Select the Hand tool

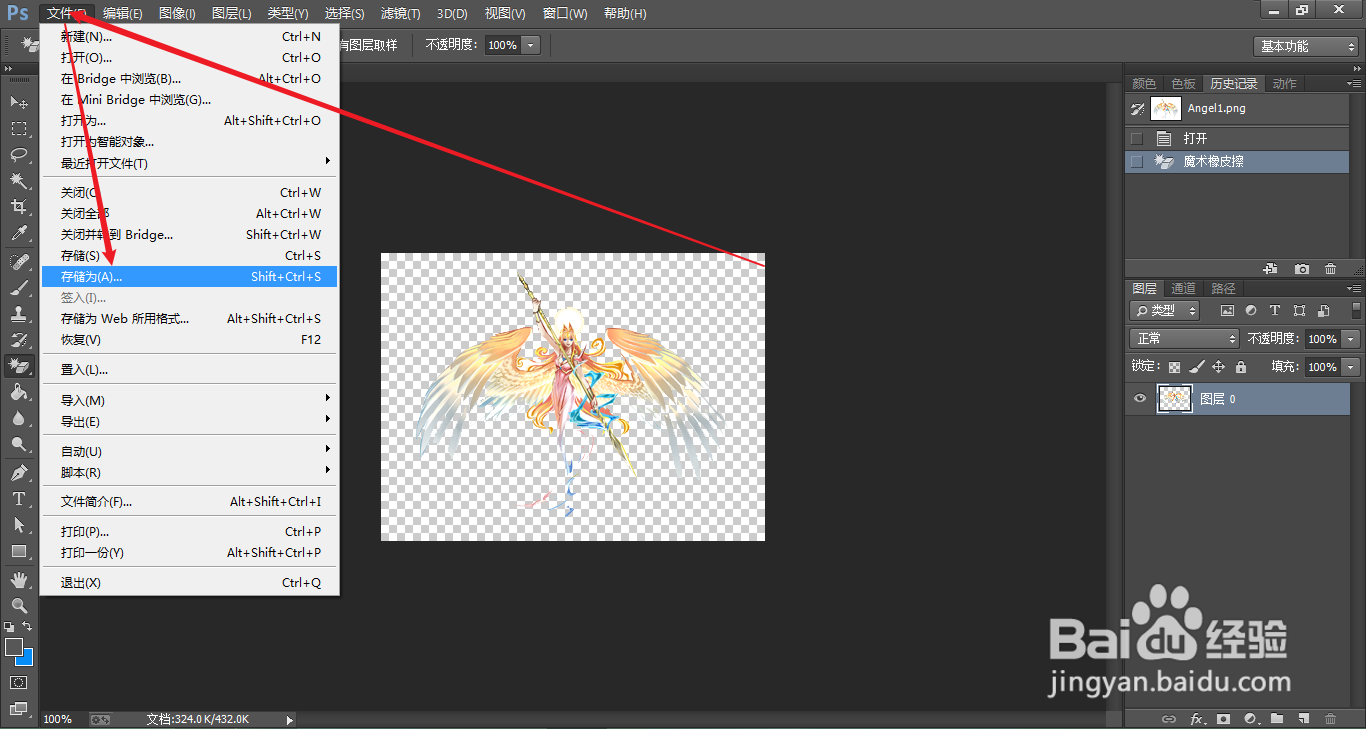coord(19,580)
